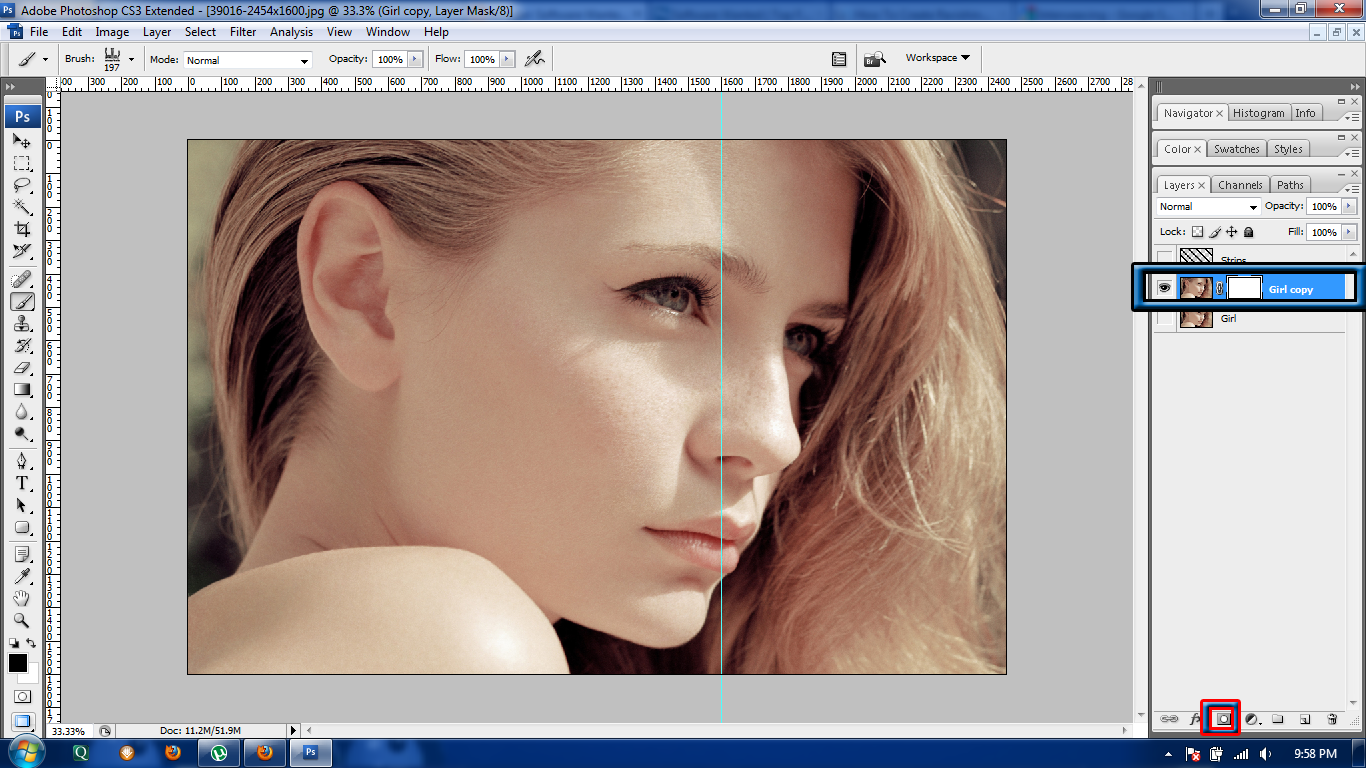The width and height of the screenshot is (1366, 768).
Task: Choose the Clone Stamp tool
Action: [x=22, y=324]
